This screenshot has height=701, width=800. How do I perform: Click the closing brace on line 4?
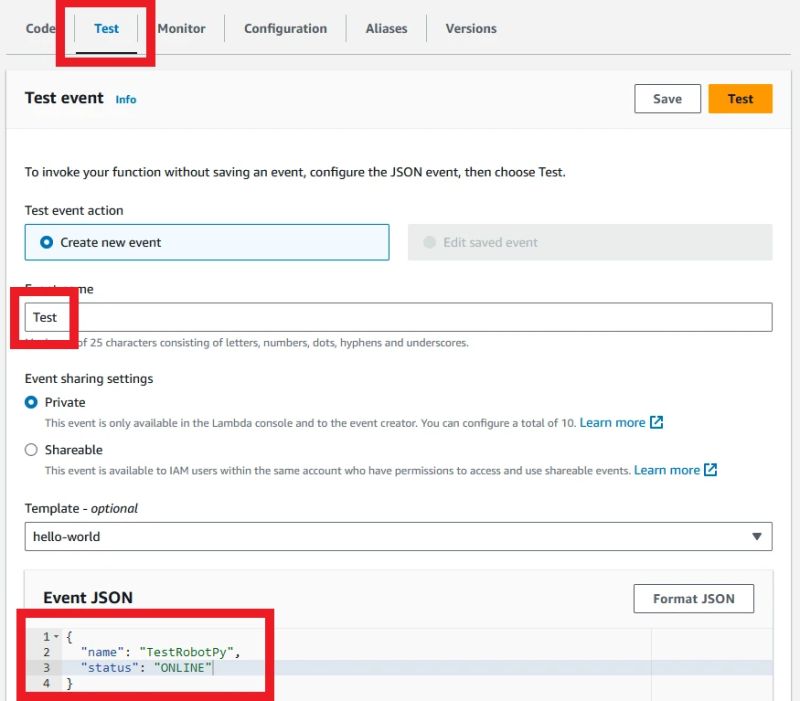click(x=69, y=684)
